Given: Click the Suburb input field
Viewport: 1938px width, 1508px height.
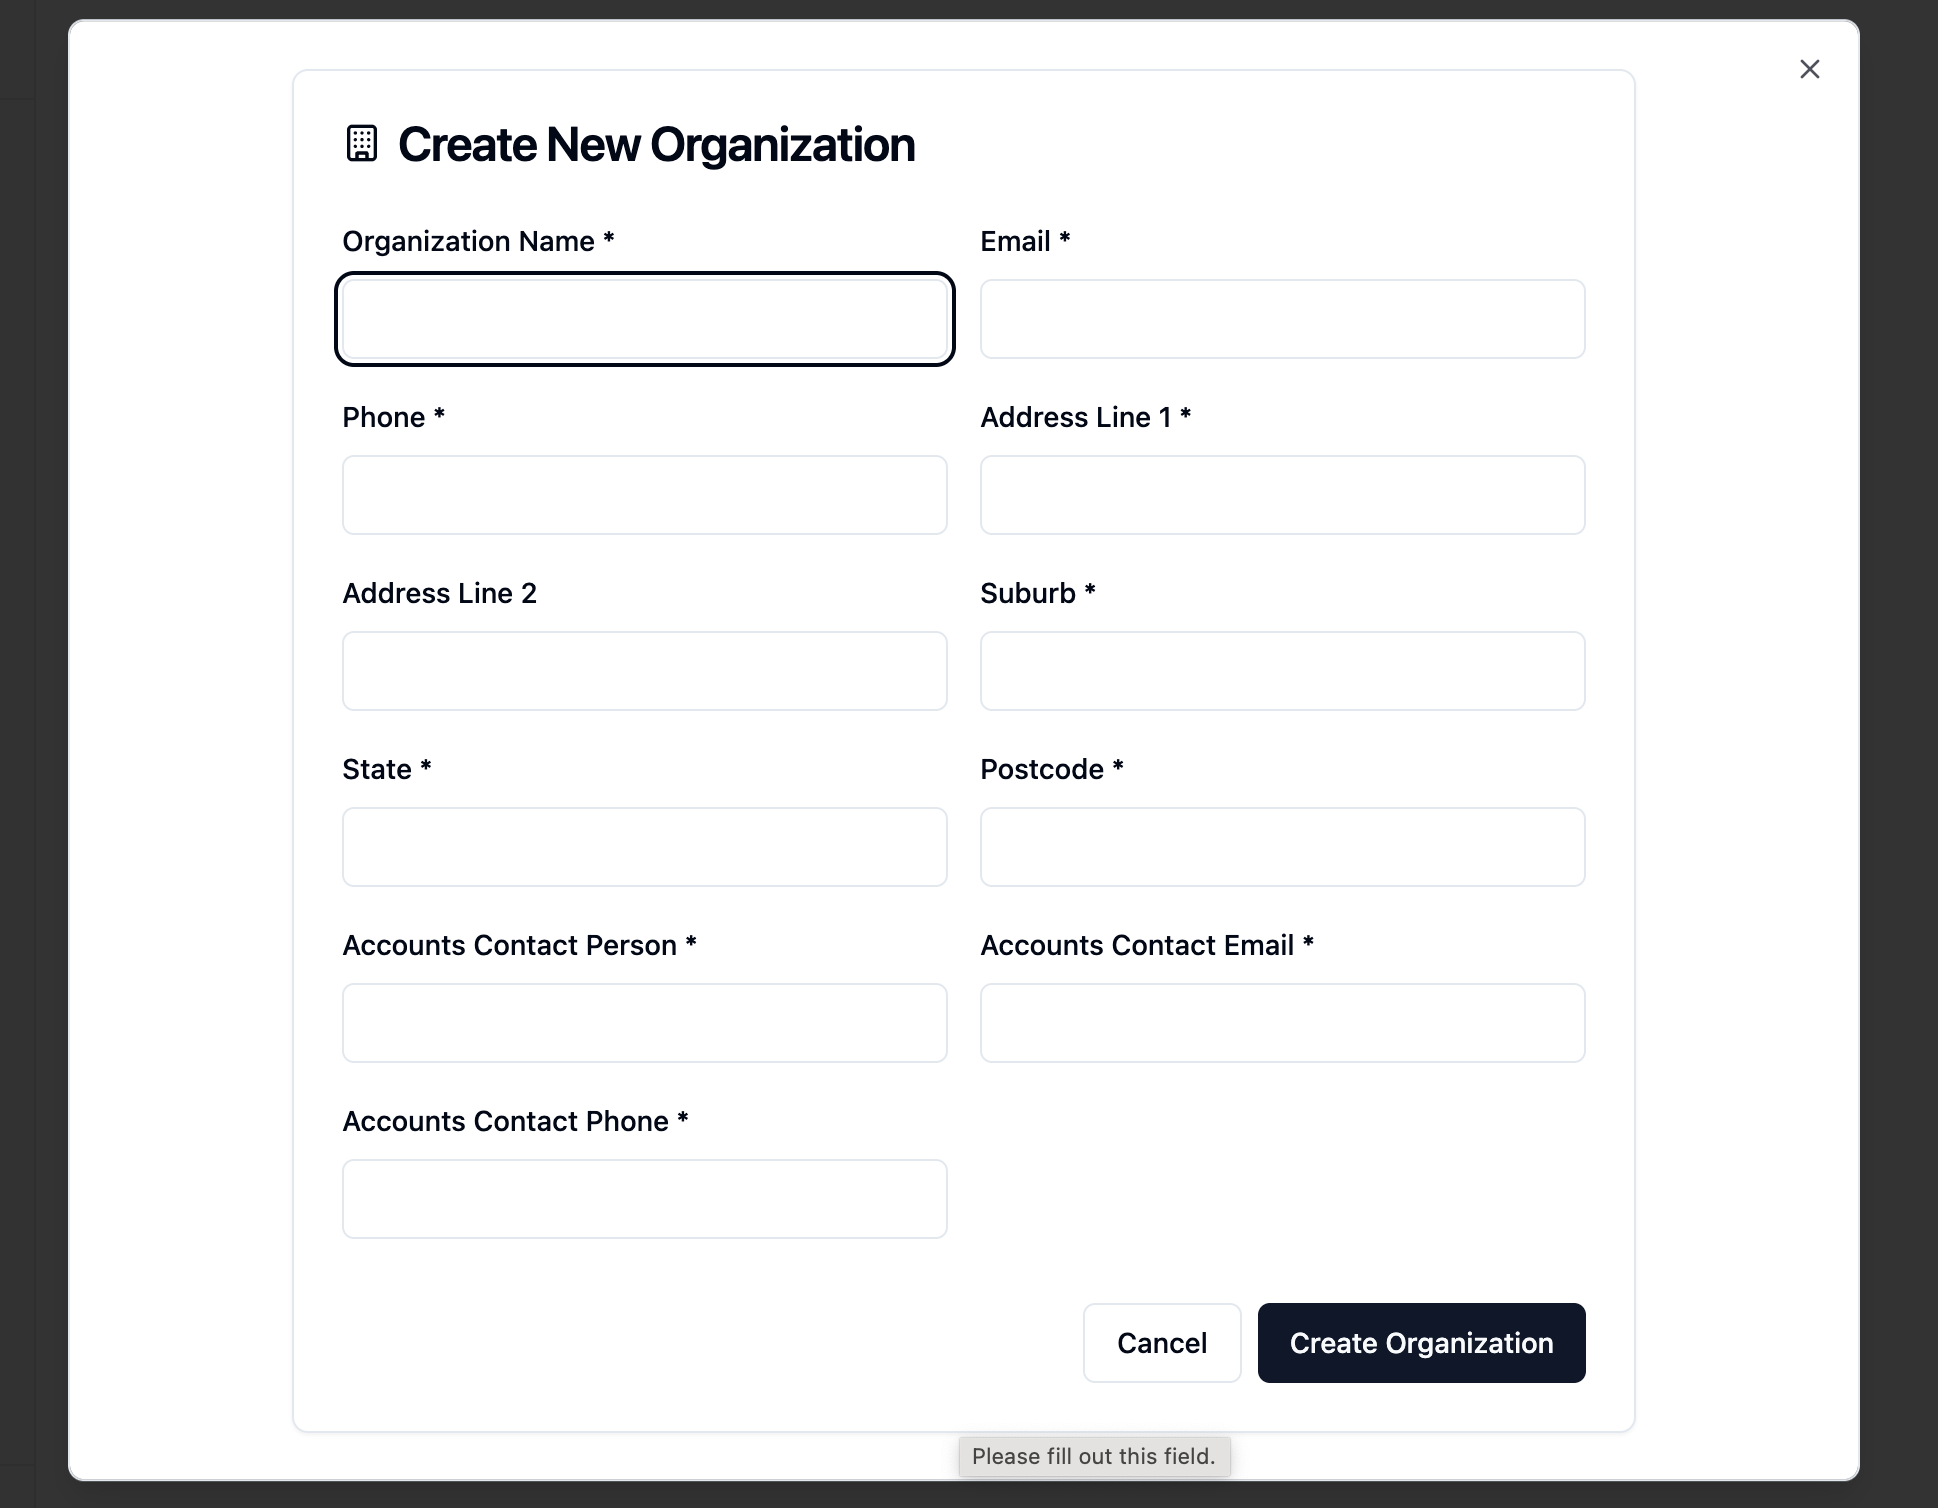Looking at the screenshot, I should tap(1282, 671).
